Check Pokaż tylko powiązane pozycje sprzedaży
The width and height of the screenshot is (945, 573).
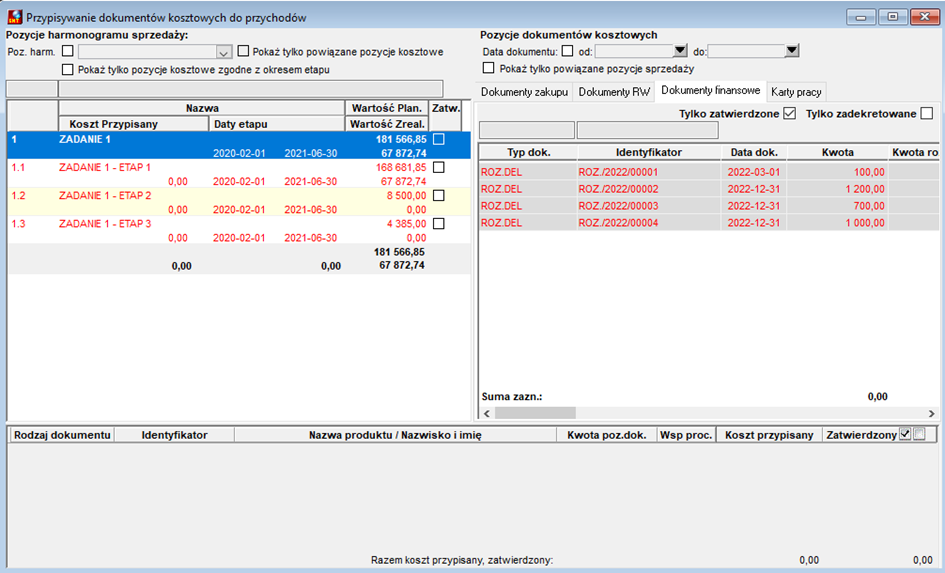[x=489, y=68]
